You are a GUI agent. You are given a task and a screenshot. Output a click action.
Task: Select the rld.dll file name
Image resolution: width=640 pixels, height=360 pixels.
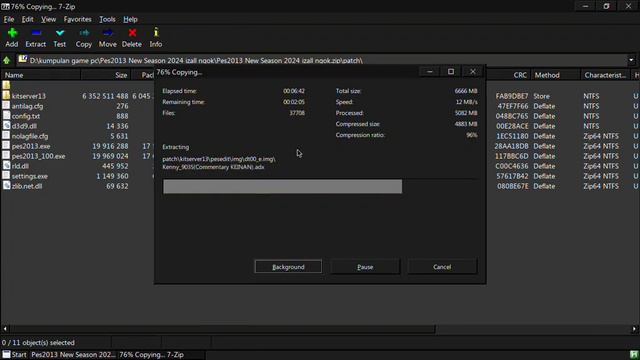pos(20,166)
